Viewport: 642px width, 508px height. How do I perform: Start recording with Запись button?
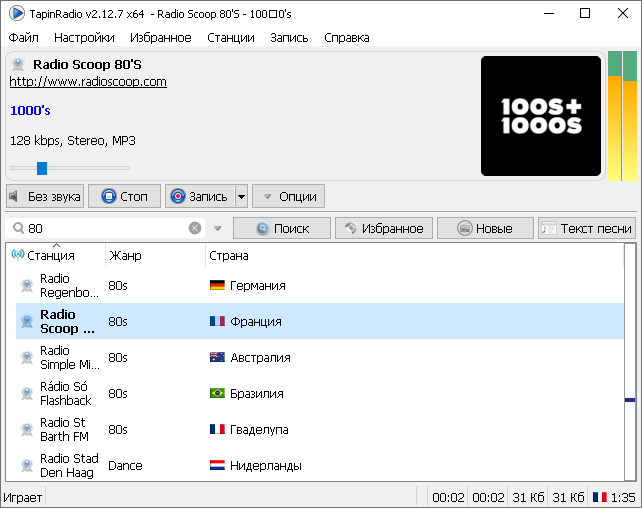(x=200, y=196)
